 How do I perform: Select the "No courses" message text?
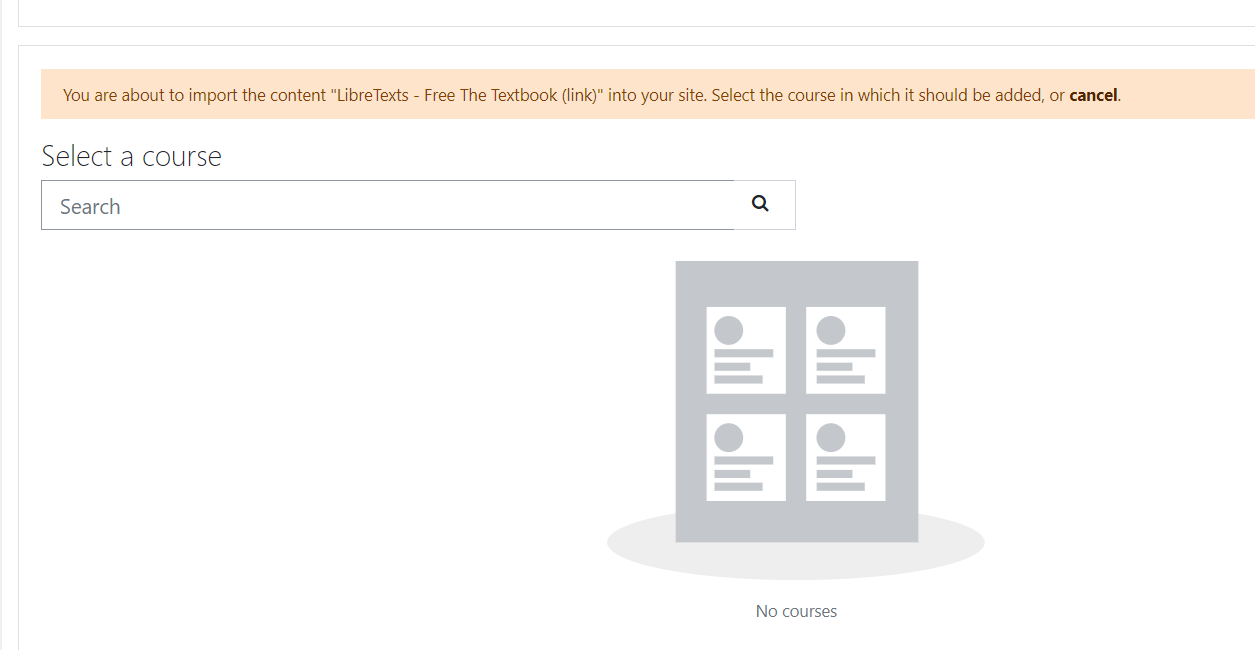pos(796,611)
